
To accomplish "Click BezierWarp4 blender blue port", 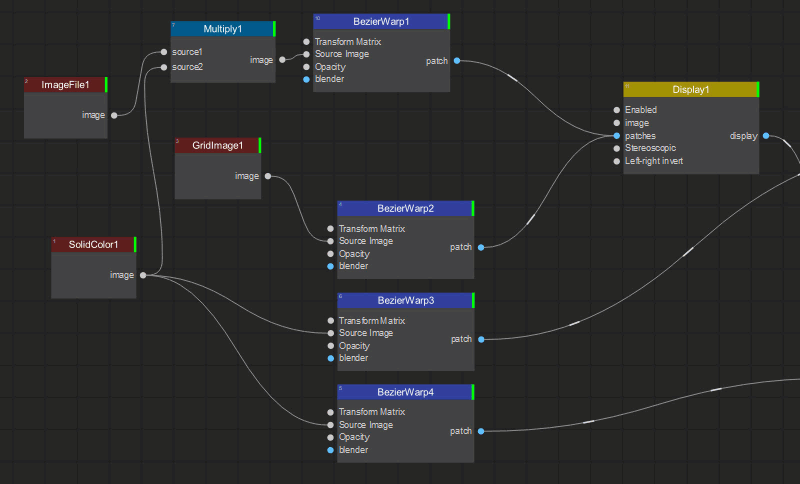I will (331, 450).
